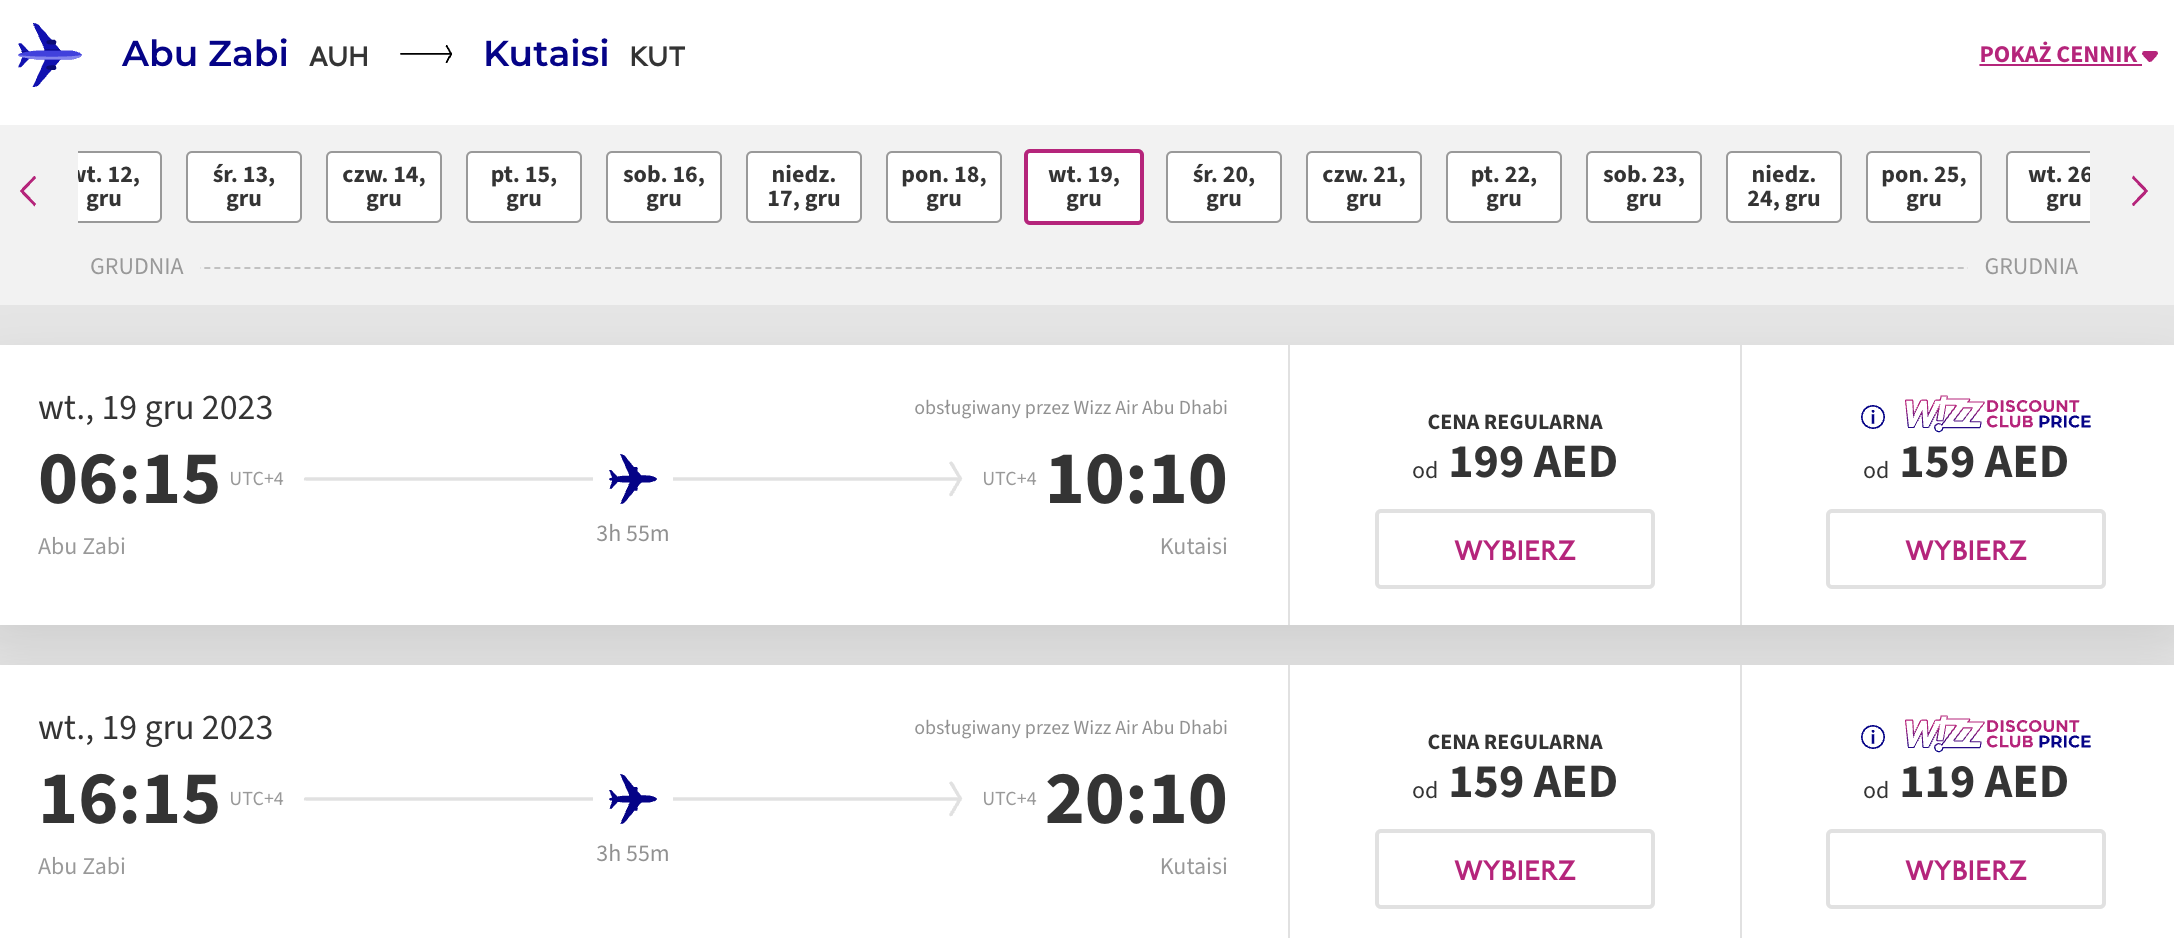The width and height of the screenshot is (2174, 938).
Task: Switch to sob. 16, gru date
Action: click(663, 187)
